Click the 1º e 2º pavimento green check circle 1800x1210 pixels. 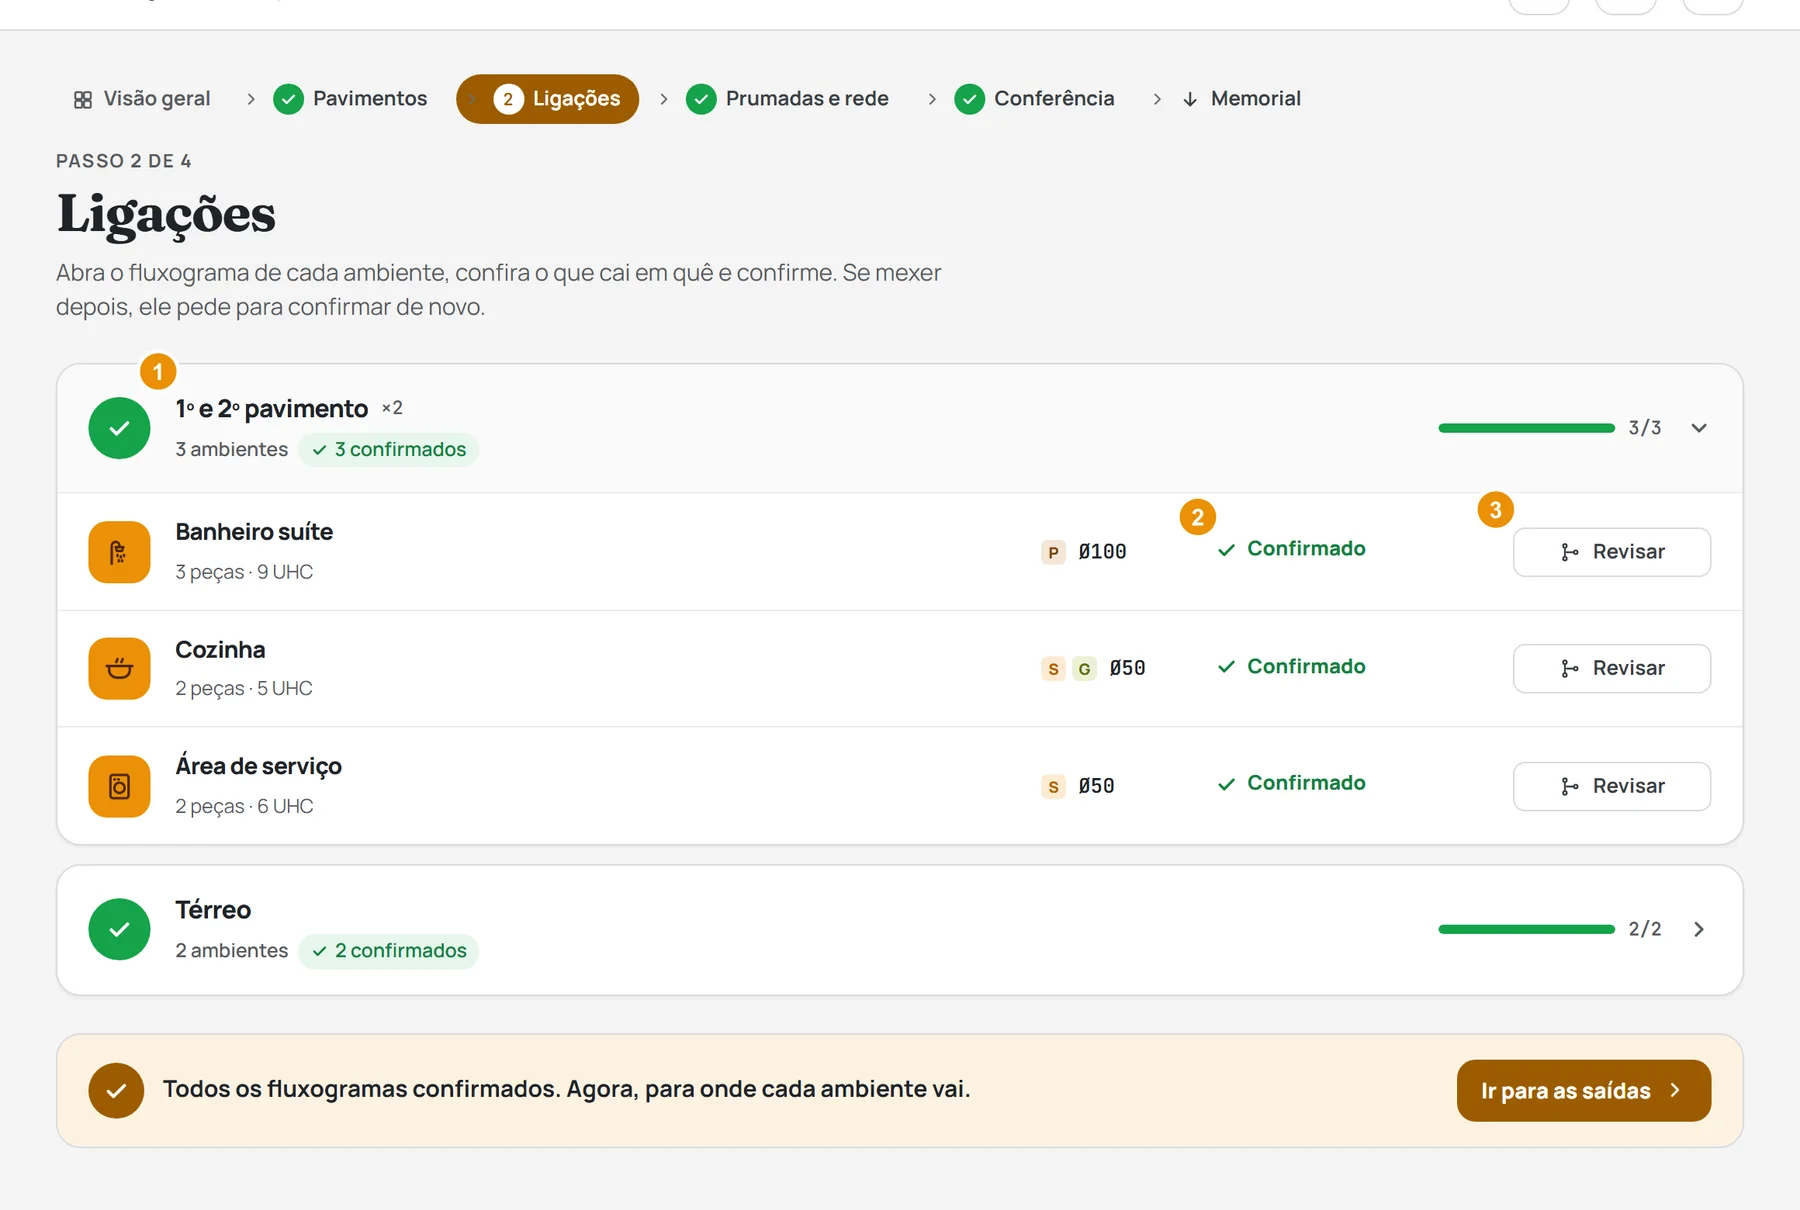point(119,428)
